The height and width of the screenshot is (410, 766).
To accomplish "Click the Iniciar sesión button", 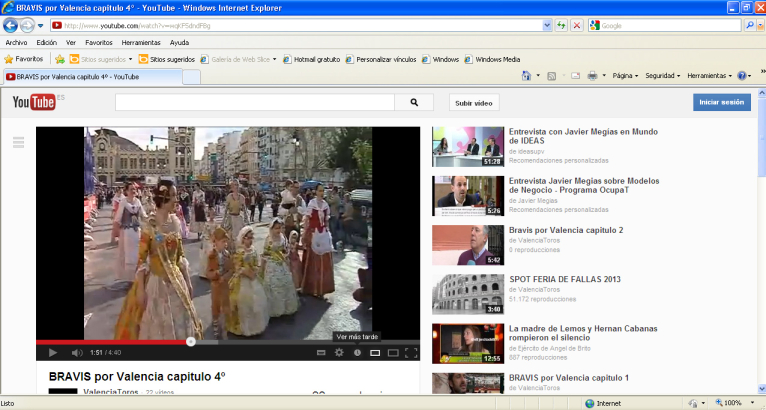I will pyautogui.click(x=722, y=102).
